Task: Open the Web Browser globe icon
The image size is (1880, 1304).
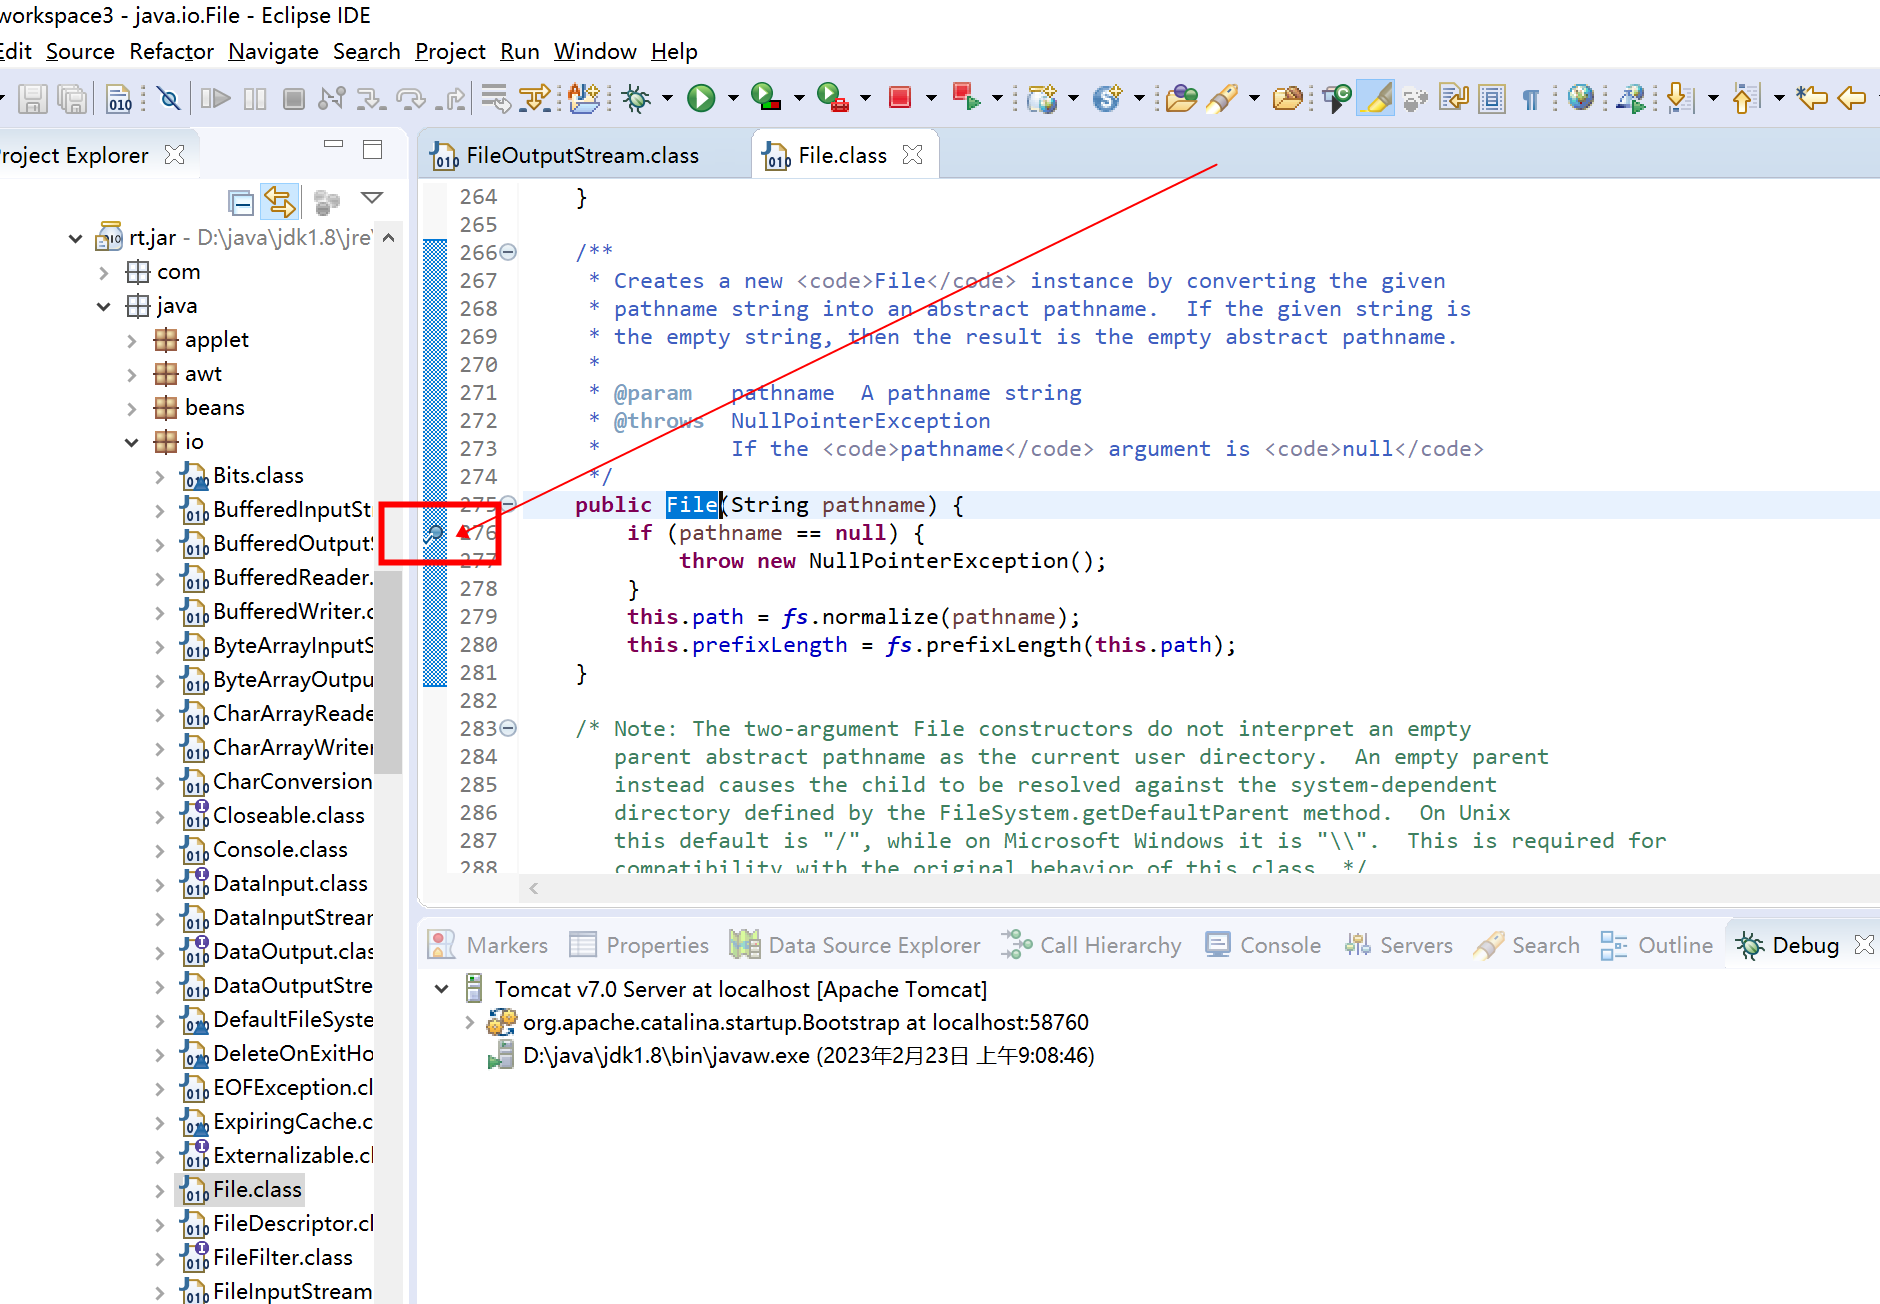Action: [x=1581, y=97]
